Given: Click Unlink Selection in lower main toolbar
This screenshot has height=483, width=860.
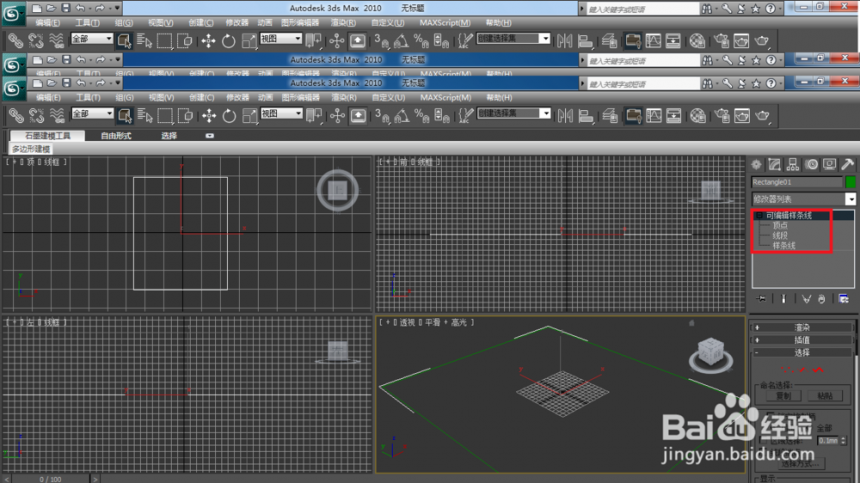Looking at the screenshot, I should click(36, 116).
